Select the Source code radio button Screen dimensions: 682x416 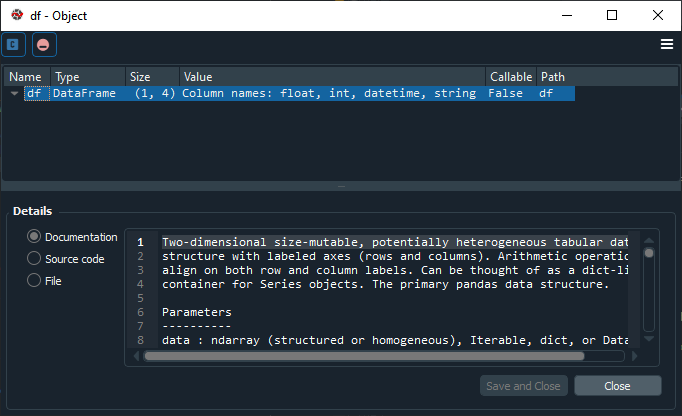(34, 258)
